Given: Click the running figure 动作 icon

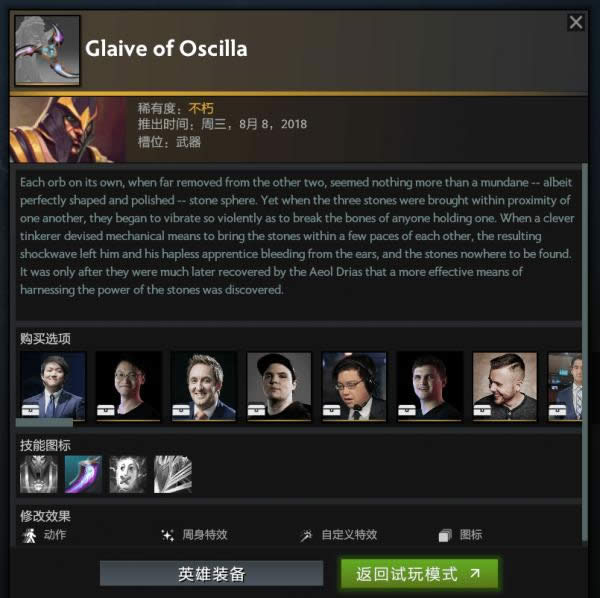Looking at the screenshot, I should (x=29, y=535).
